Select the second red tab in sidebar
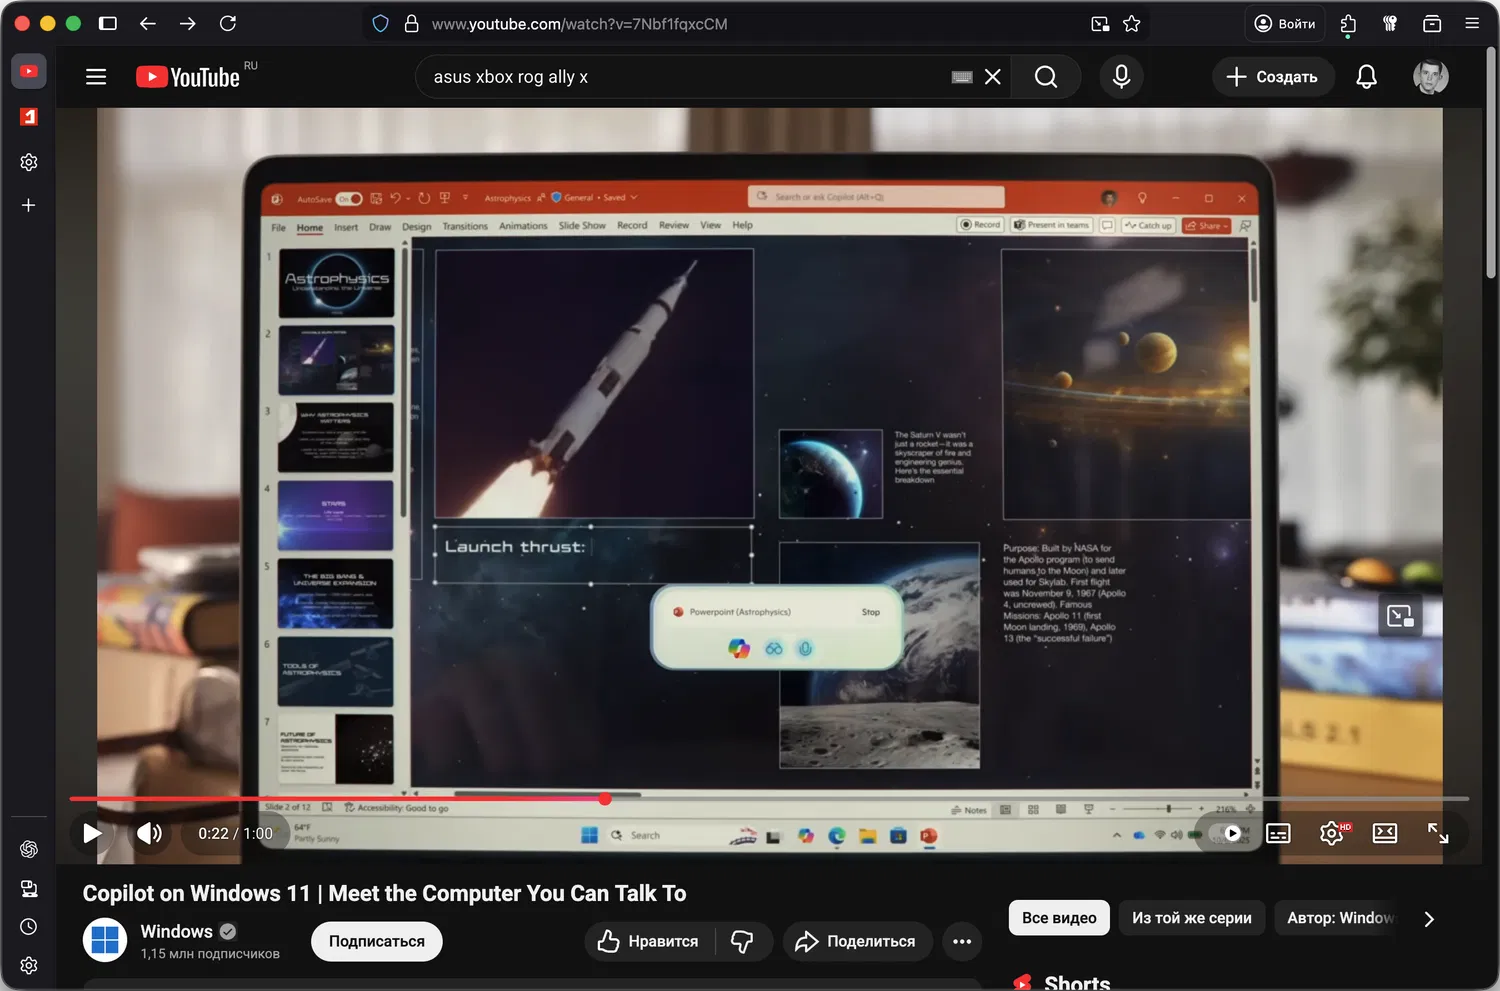1500x991 pixels. (x=29, y=117)
